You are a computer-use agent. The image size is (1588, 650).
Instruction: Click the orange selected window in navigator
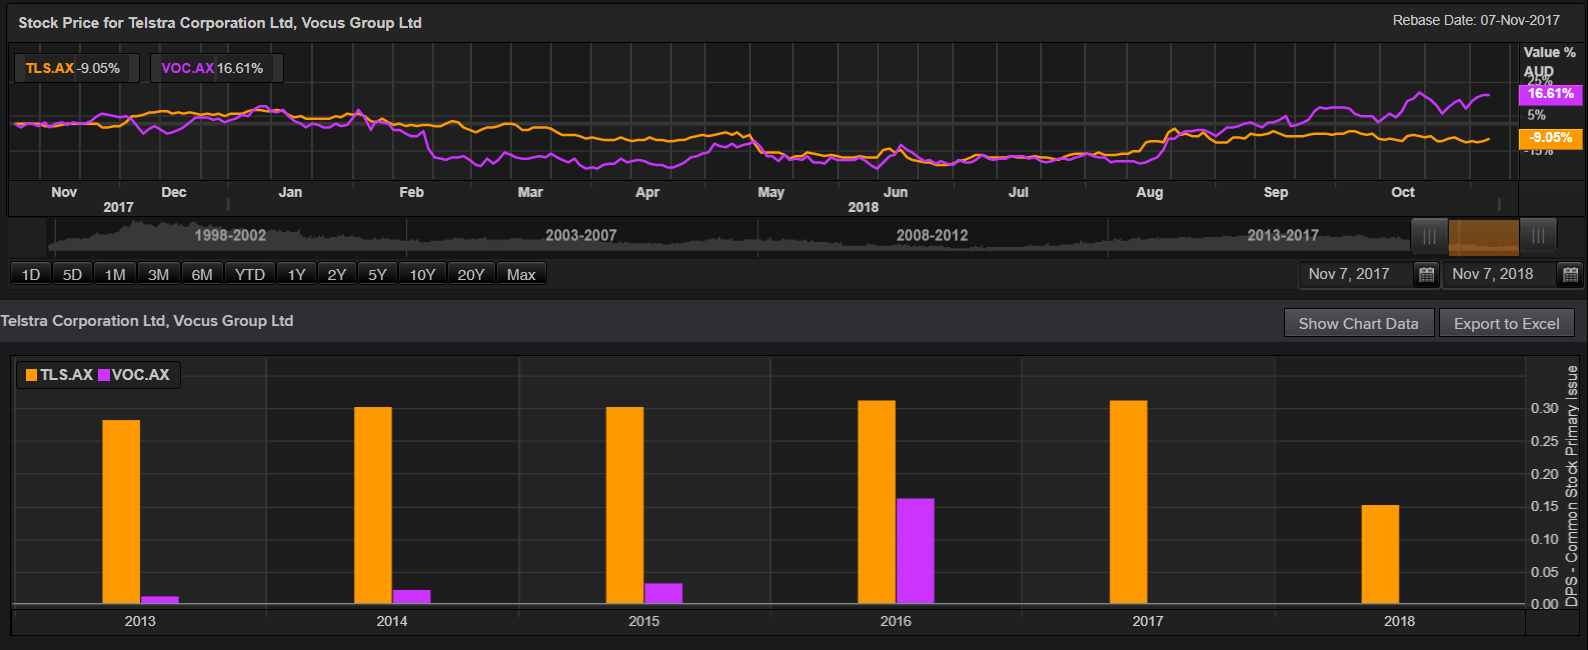tap(1484, 236)
